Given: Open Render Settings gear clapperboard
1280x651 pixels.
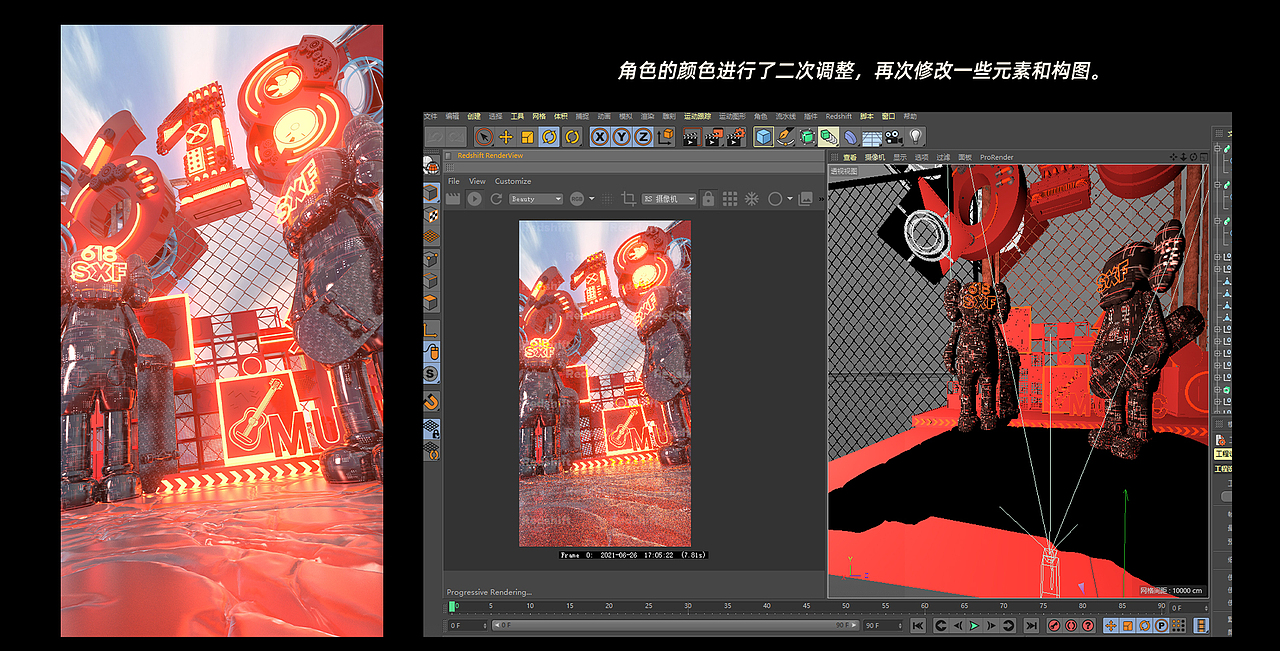Looking at the screenshot, I should pos(736,137).
